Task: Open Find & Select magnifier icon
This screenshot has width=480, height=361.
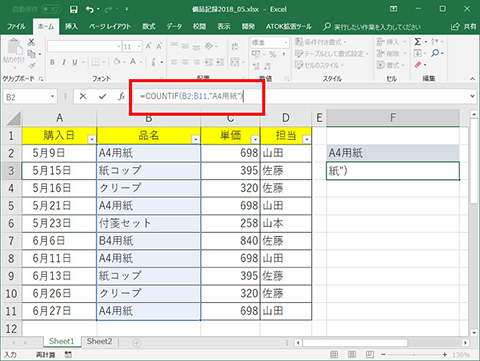Action: pos(435,53)
